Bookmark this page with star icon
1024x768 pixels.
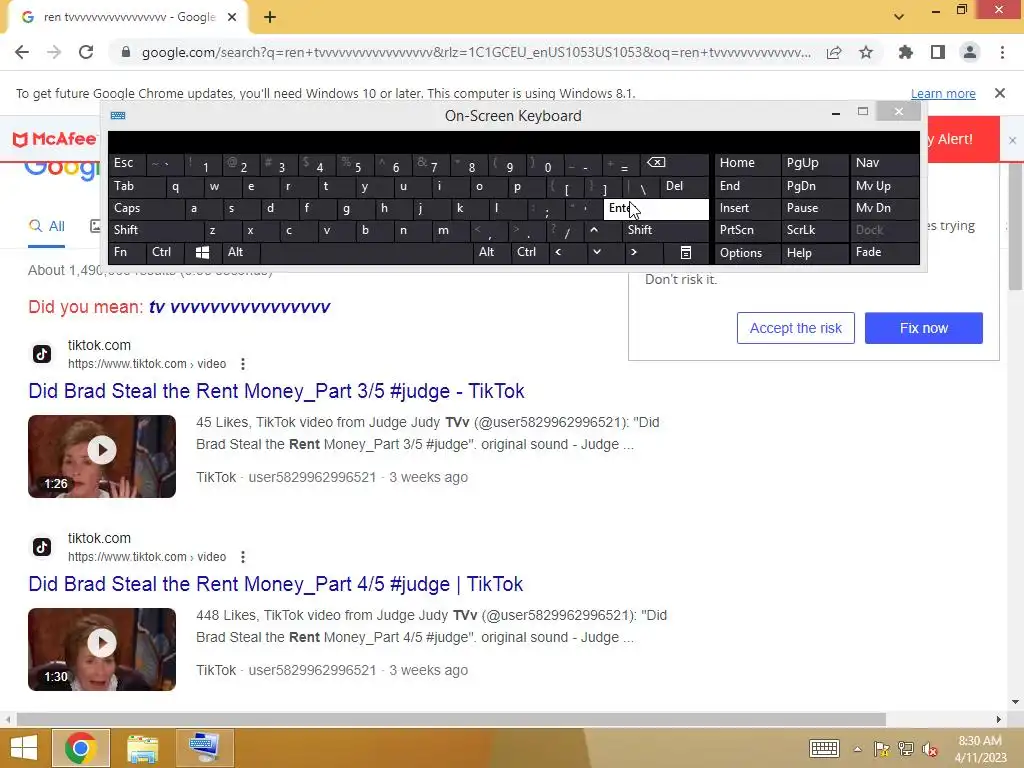click(x=866, y=52)
